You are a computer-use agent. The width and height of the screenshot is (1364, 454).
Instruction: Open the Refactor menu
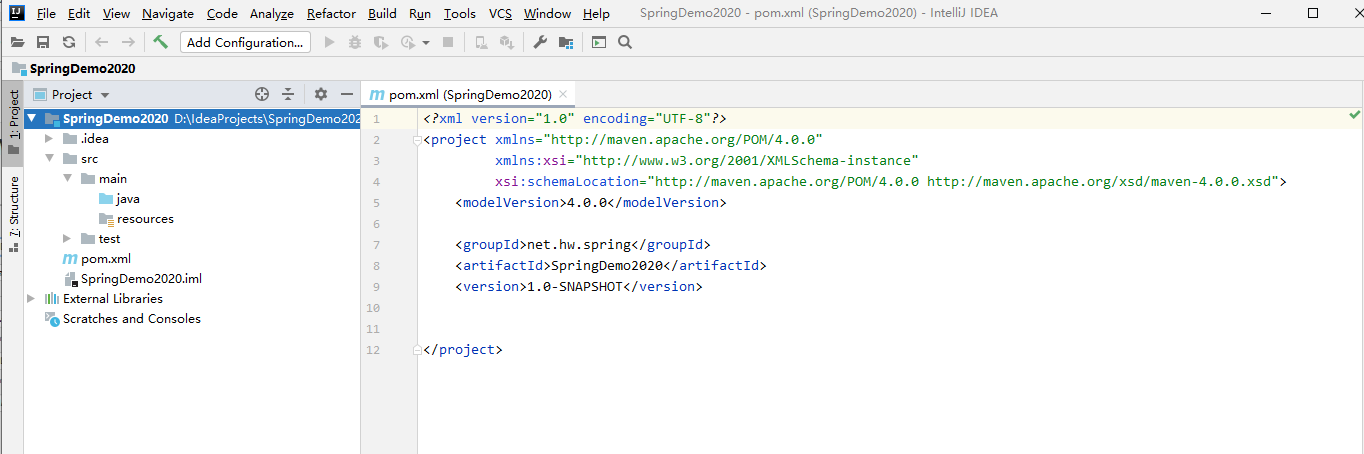point(331,14)
